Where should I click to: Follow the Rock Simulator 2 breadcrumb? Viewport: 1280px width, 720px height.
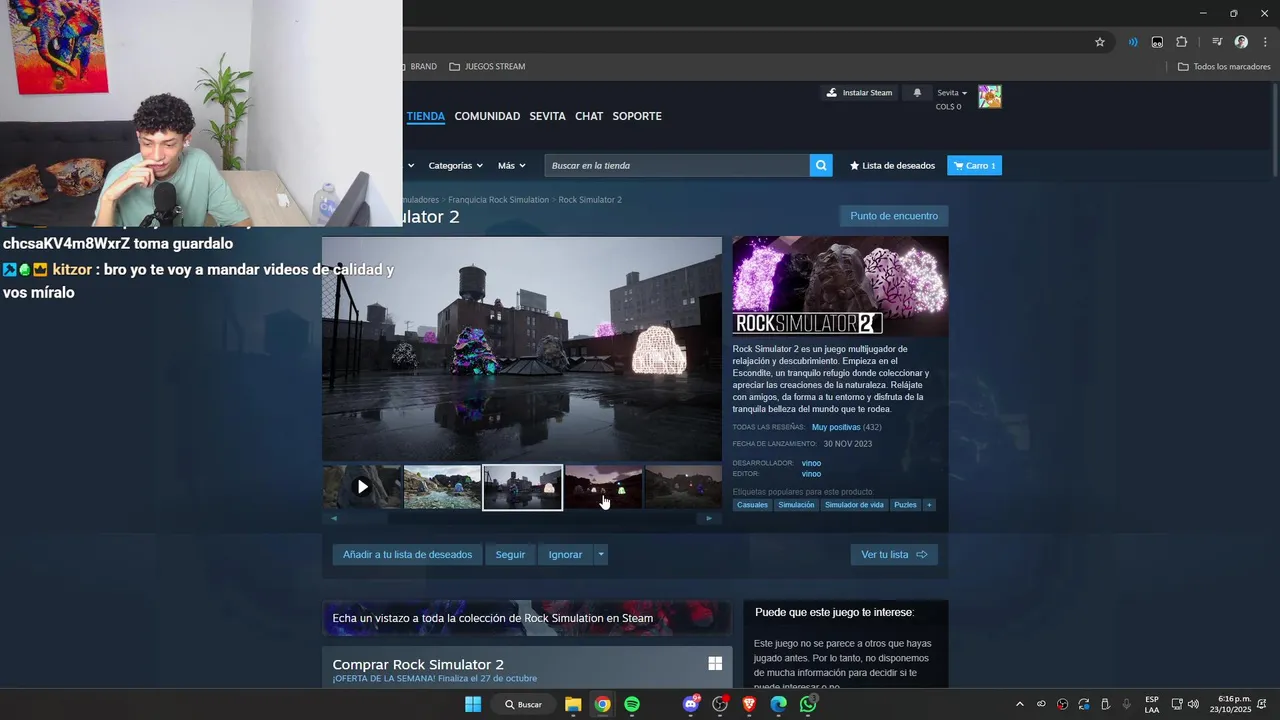[x=590, y=200]
